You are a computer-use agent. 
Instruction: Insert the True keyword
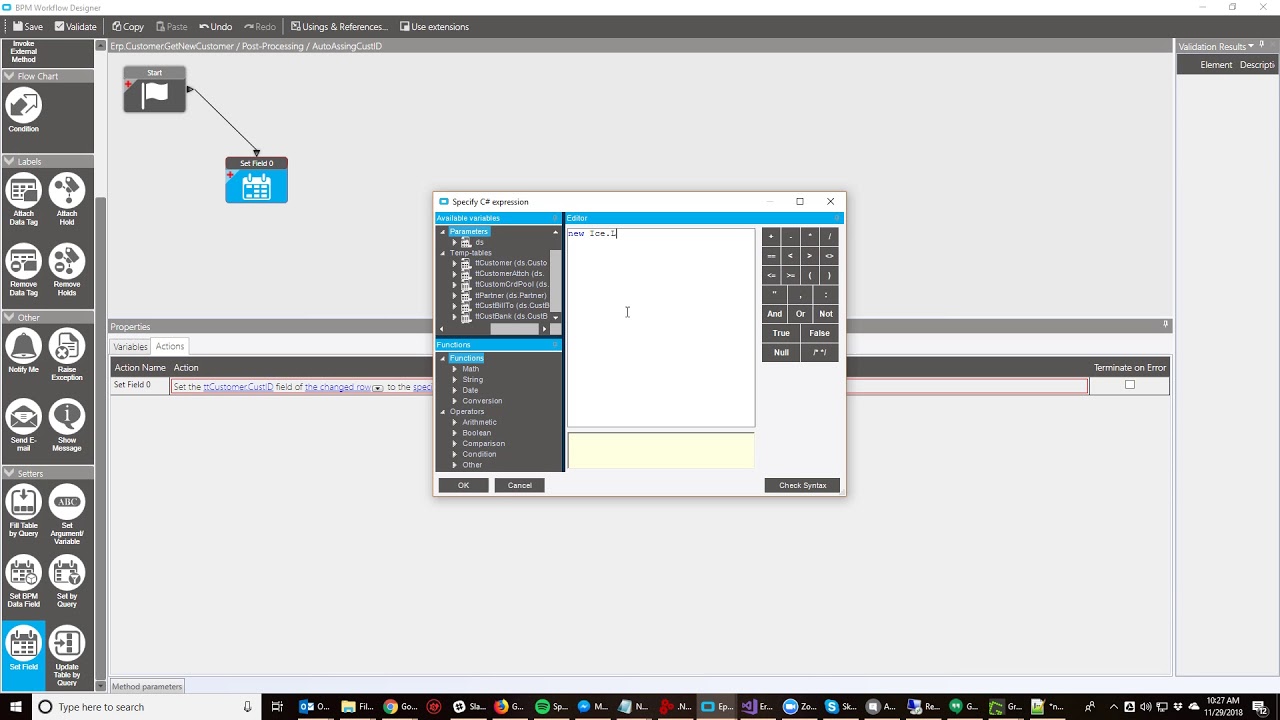(x=781, y=333)
